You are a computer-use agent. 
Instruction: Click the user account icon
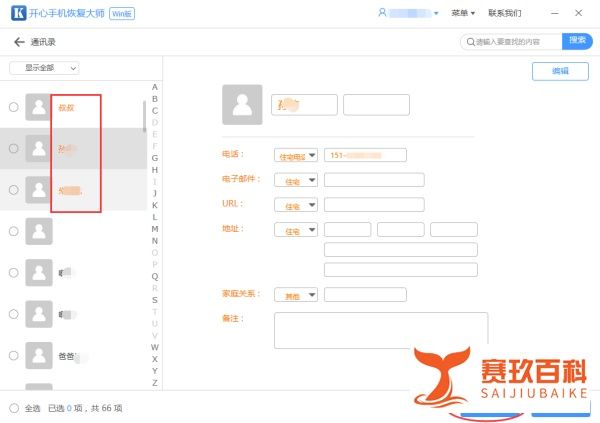click(x=383, y=13)
